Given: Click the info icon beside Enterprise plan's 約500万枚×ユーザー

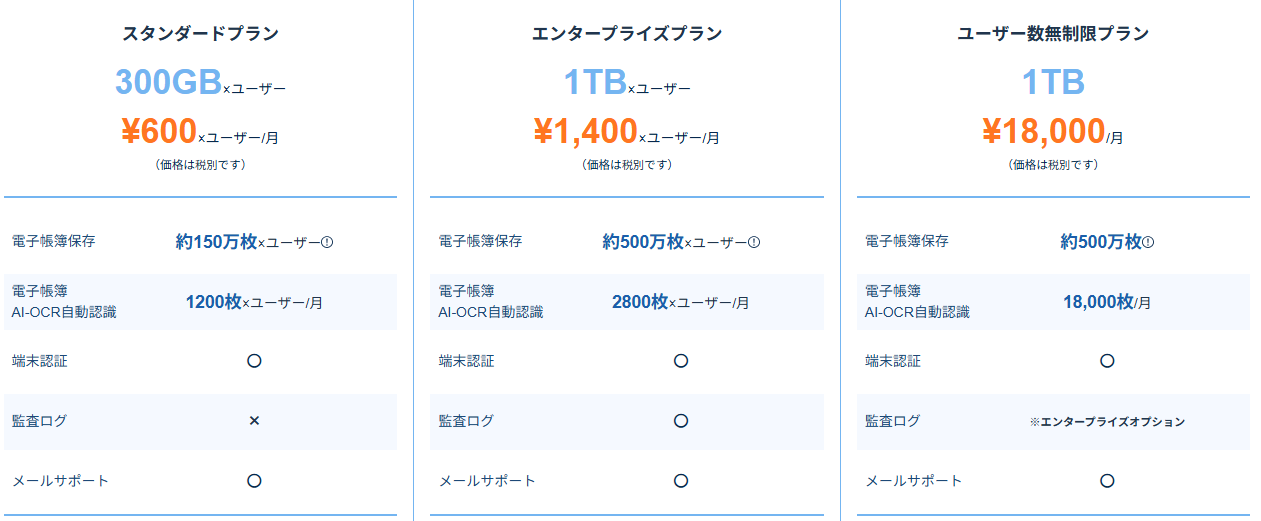Looking at the screenshot, I should click(754, 242).
